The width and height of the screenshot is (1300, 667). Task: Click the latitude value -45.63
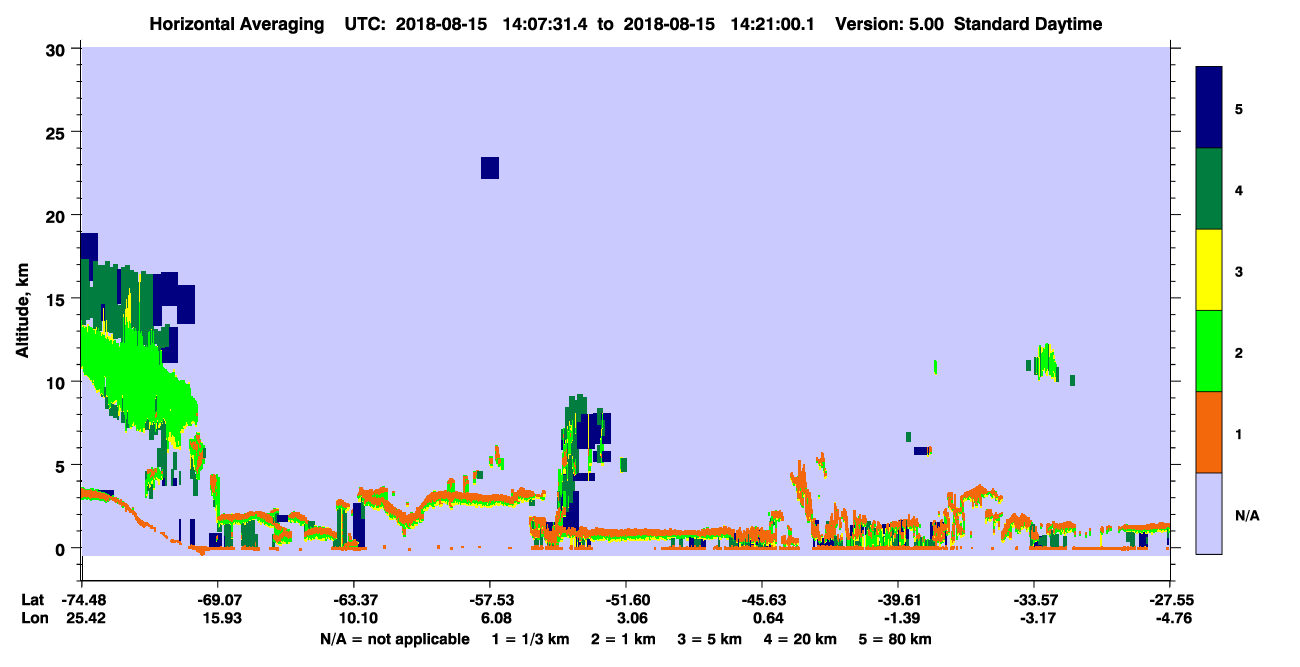(x=762, y=601)
